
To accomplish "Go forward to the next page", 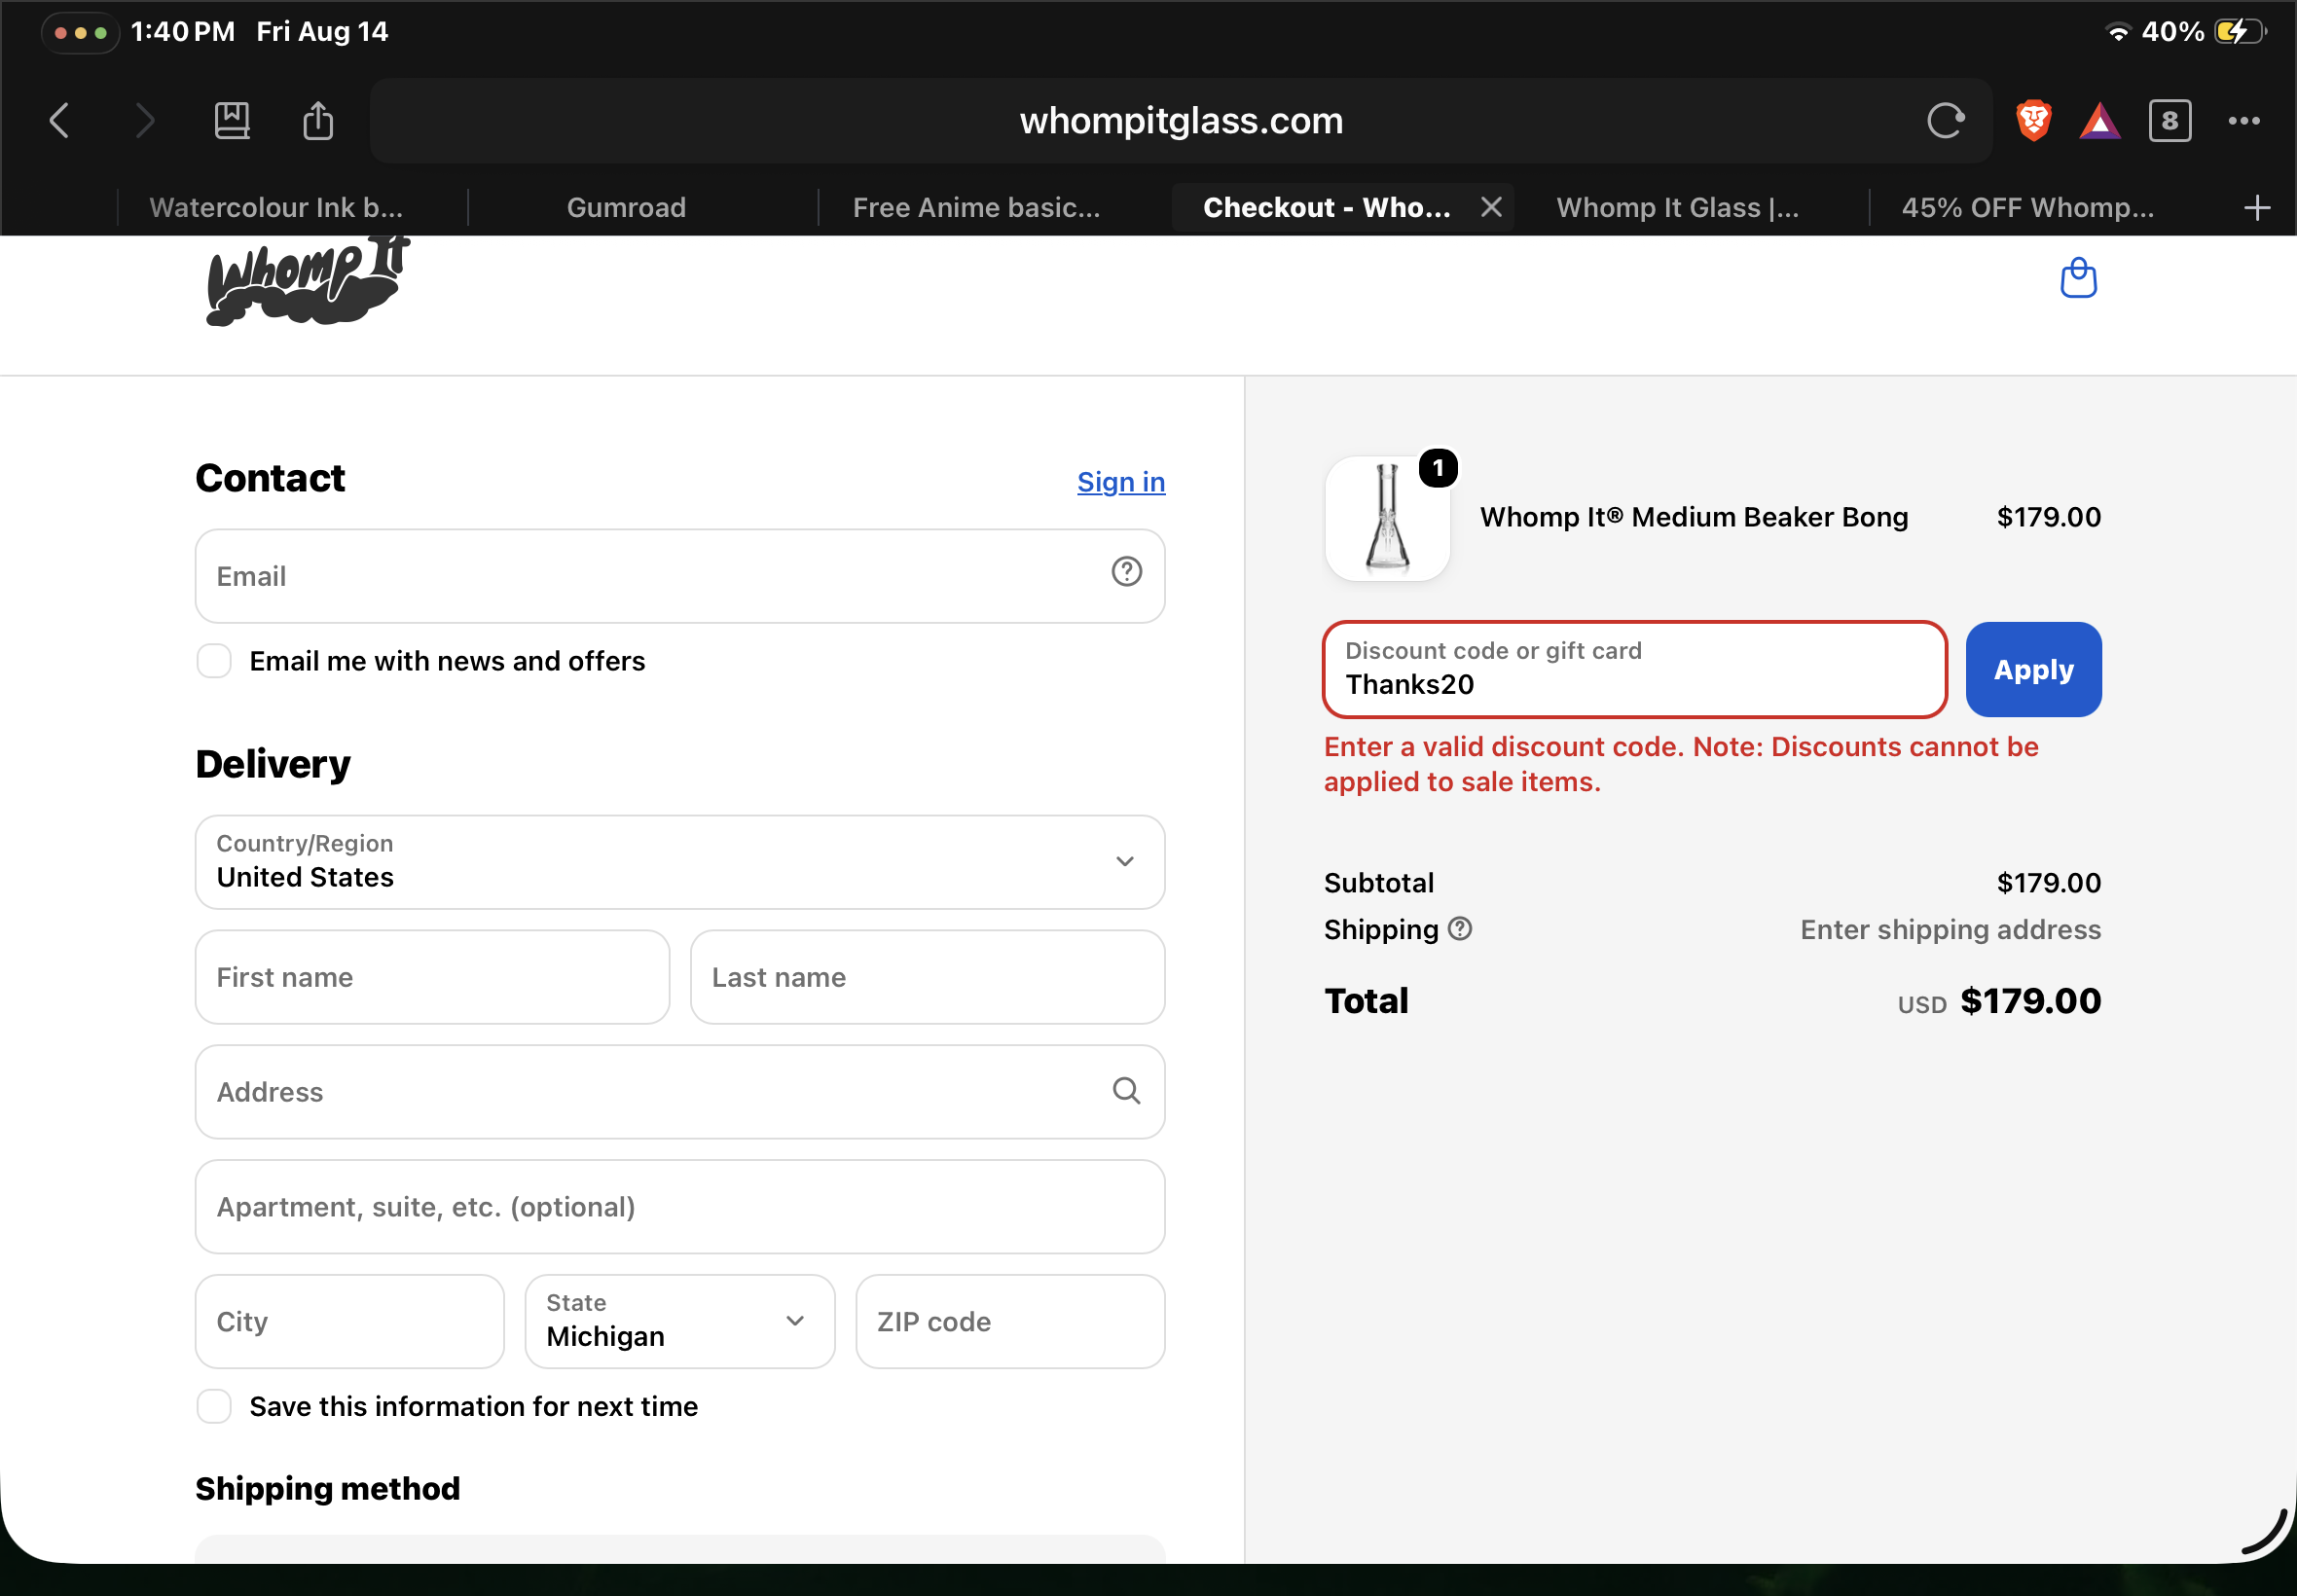I will click(145, 121).
